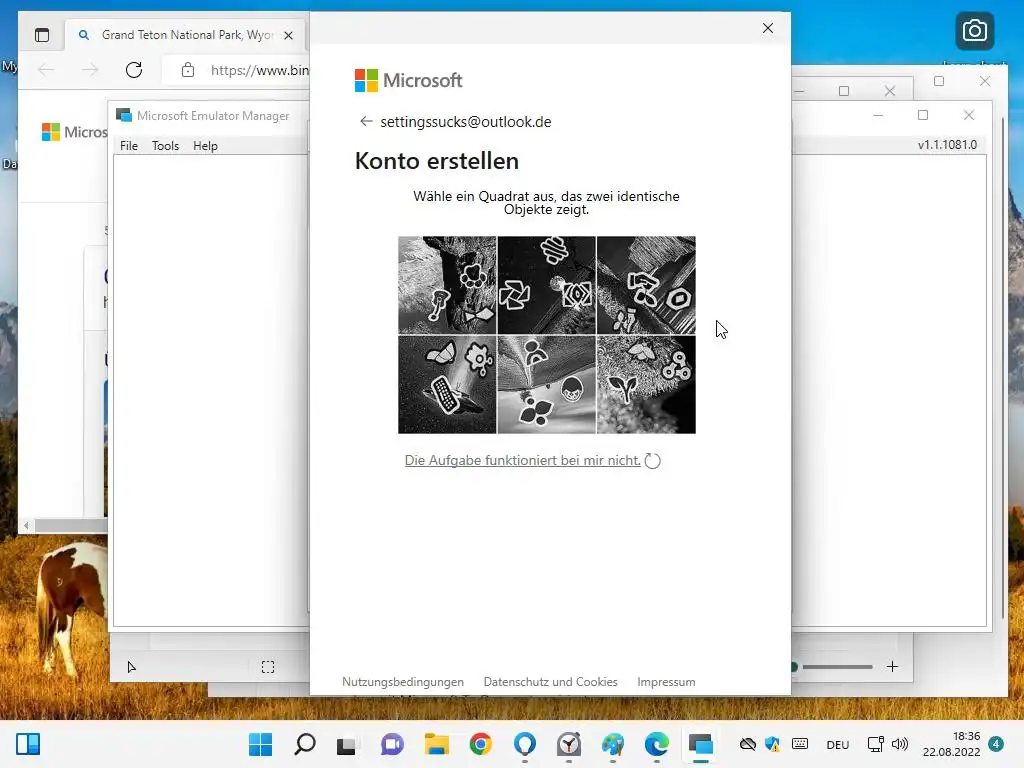1024x768 pixels.
Task: Click the reload puzzle circular arrow icon
Action: click(652, 461)
